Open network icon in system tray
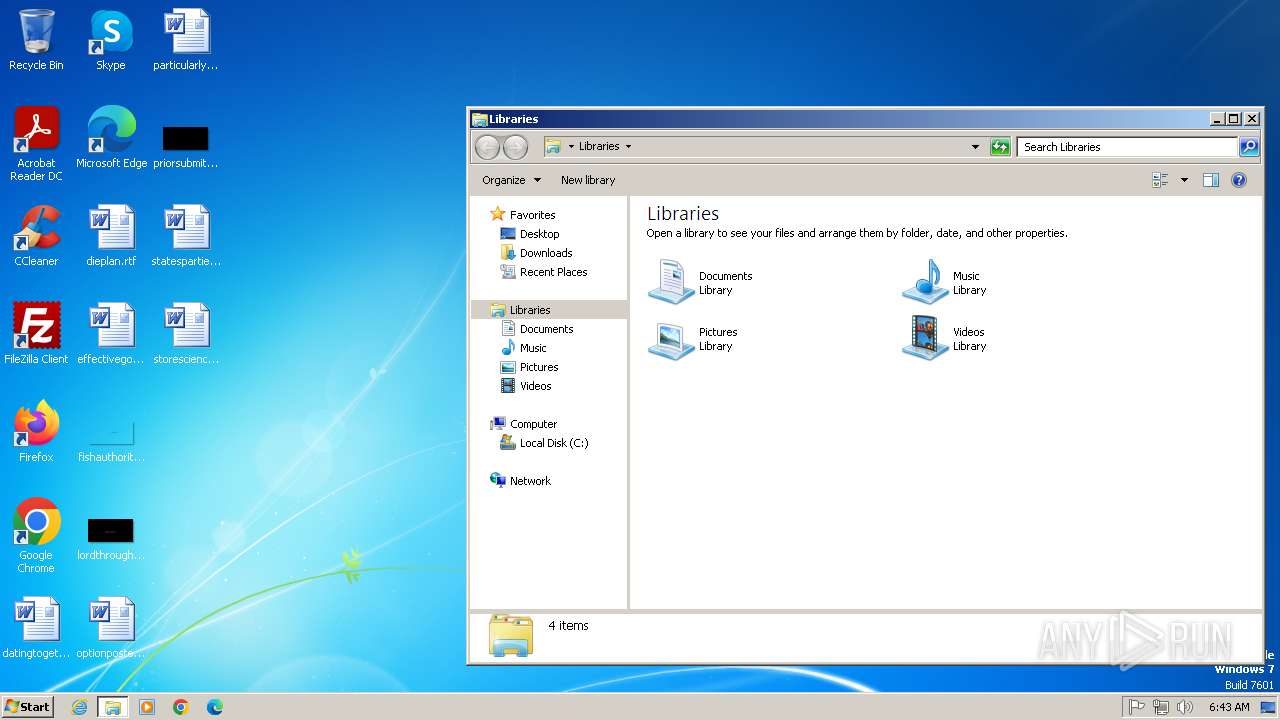Screen dimensions: 1280x720 coord(1161,707)
